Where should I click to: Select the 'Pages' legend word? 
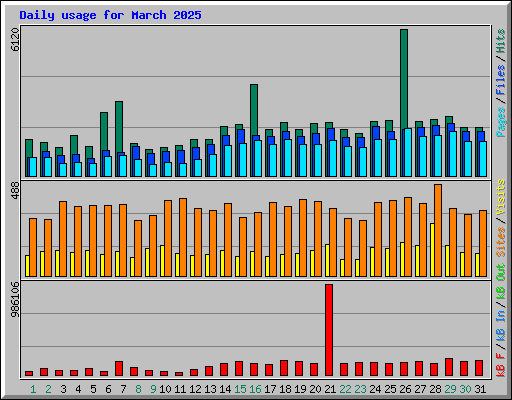(x=501, y=122)
